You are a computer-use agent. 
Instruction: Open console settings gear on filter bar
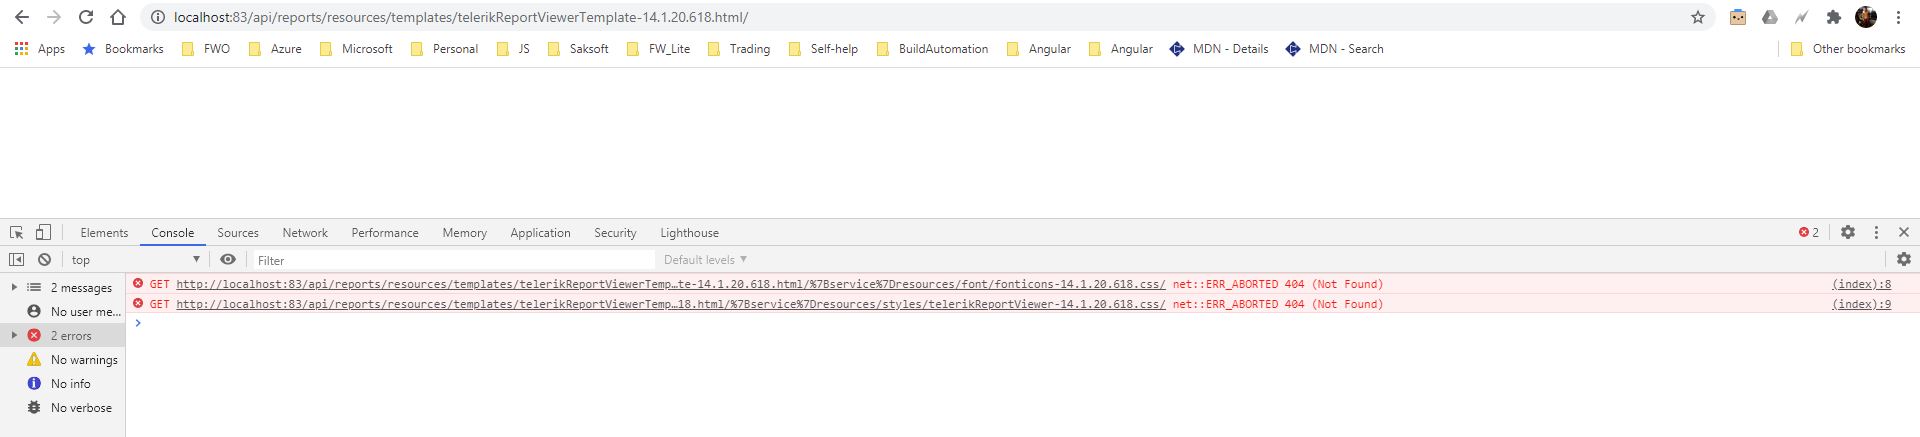click(1903, 259)
